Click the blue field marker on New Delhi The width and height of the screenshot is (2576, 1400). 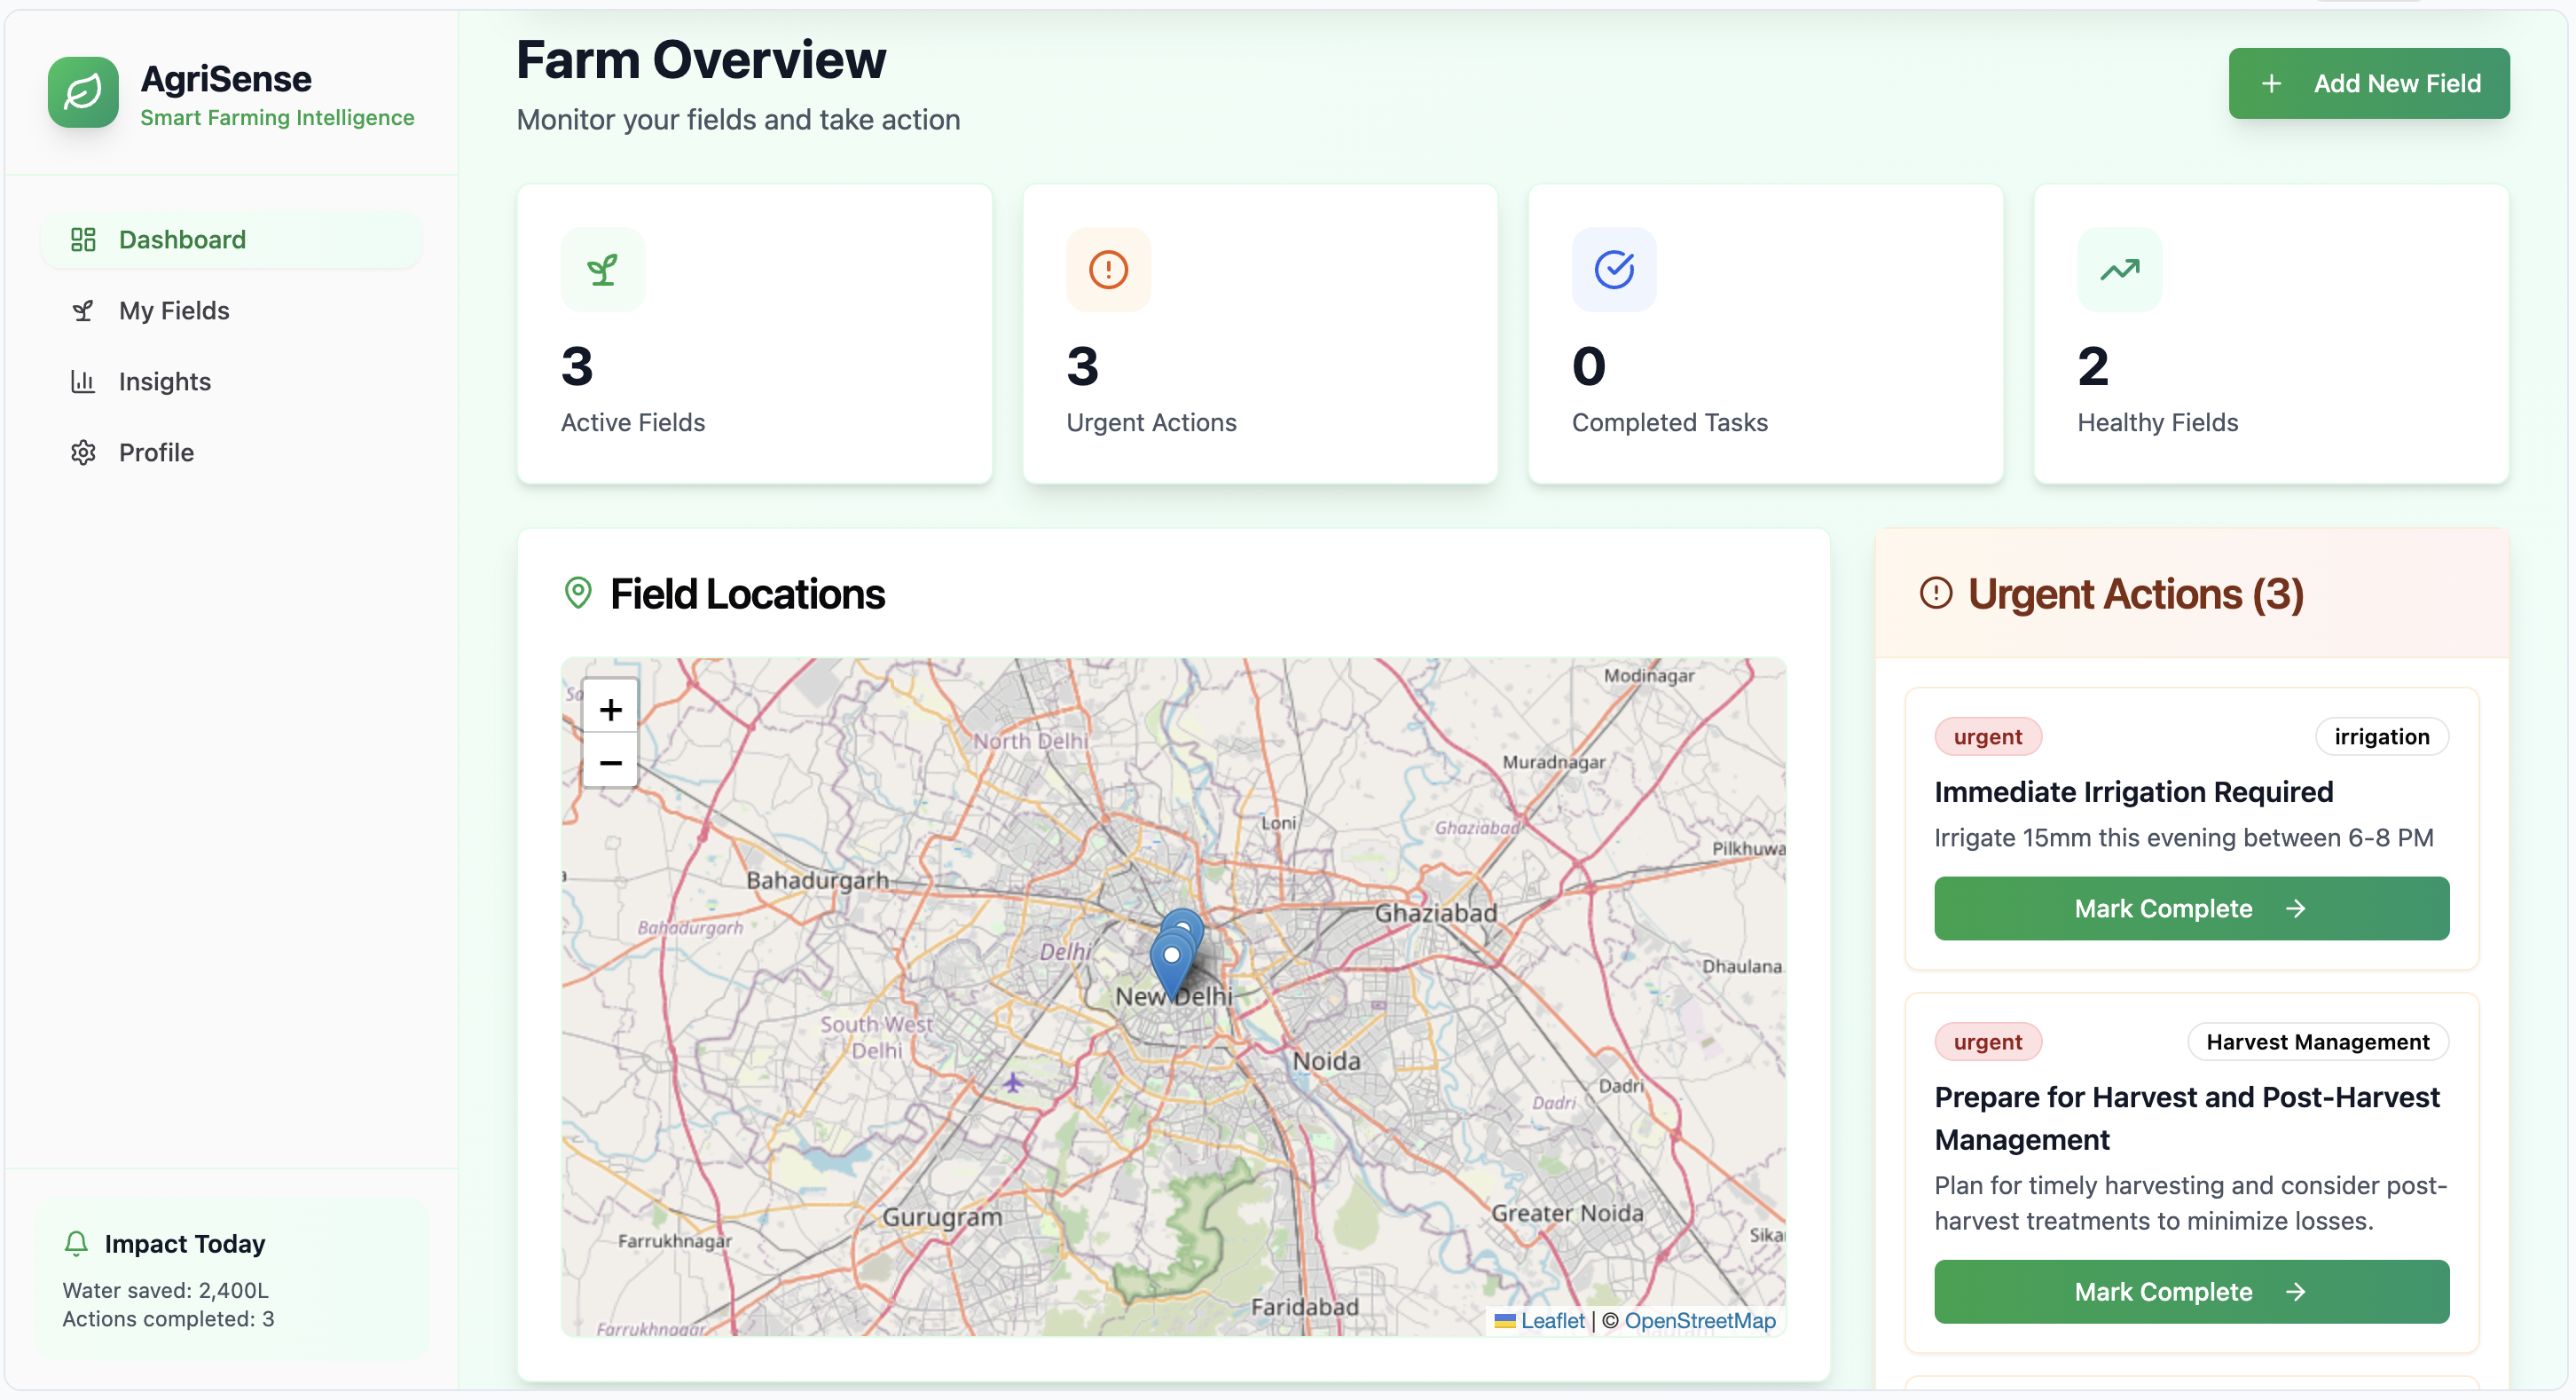pyautogui.click(x=1171, y=958)
